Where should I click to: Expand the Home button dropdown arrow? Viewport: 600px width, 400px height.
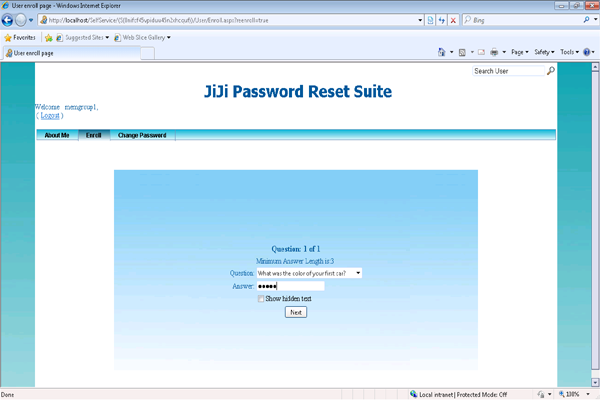[452, 52]
